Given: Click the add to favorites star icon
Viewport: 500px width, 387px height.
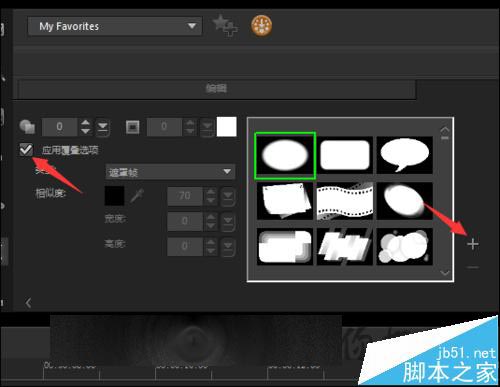Looking at the screenshot, I should (x=225, y=26).
